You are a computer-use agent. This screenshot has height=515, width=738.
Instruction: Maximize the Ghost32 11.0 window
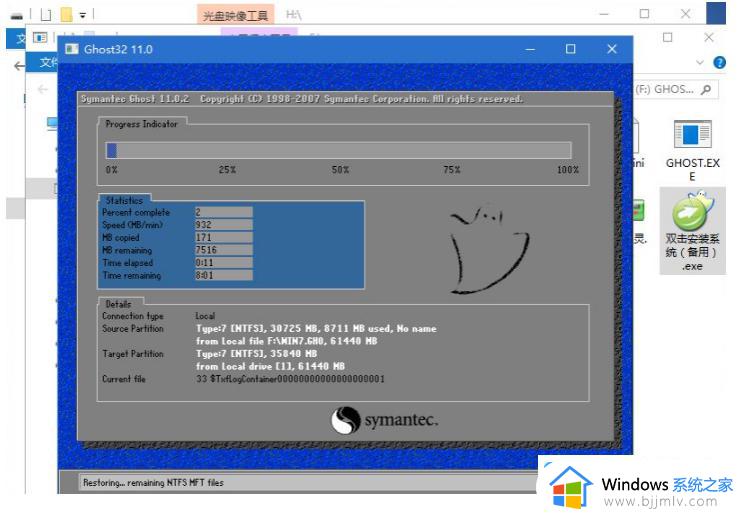pos(570,49)
